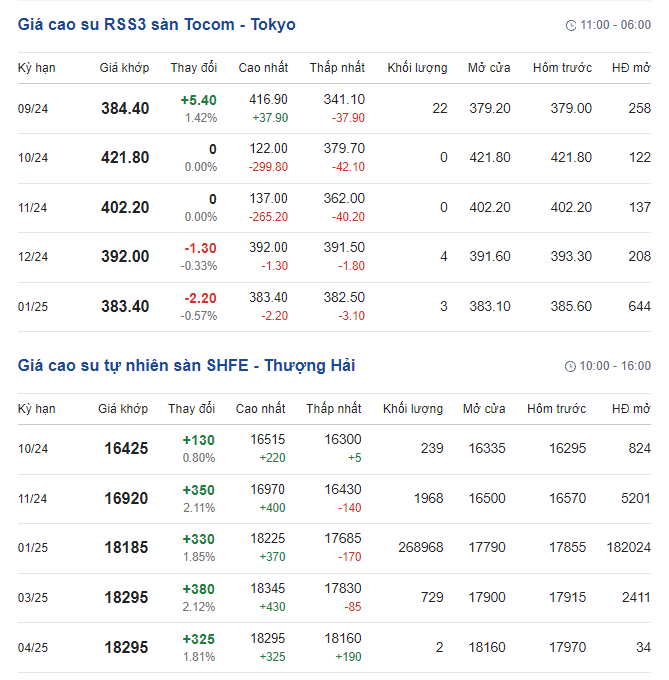Click the Giá khớp column header in Tocom table
Image resolution: width=669 pixels, height=680 pixels.
tap(124, 68)
